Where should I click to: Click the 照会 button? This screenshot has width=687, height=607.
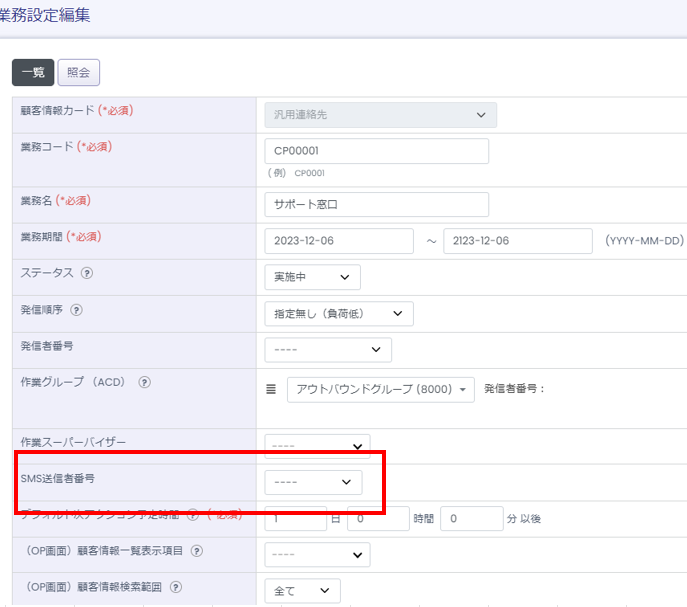pyautogui.click(x=79, y=72)
